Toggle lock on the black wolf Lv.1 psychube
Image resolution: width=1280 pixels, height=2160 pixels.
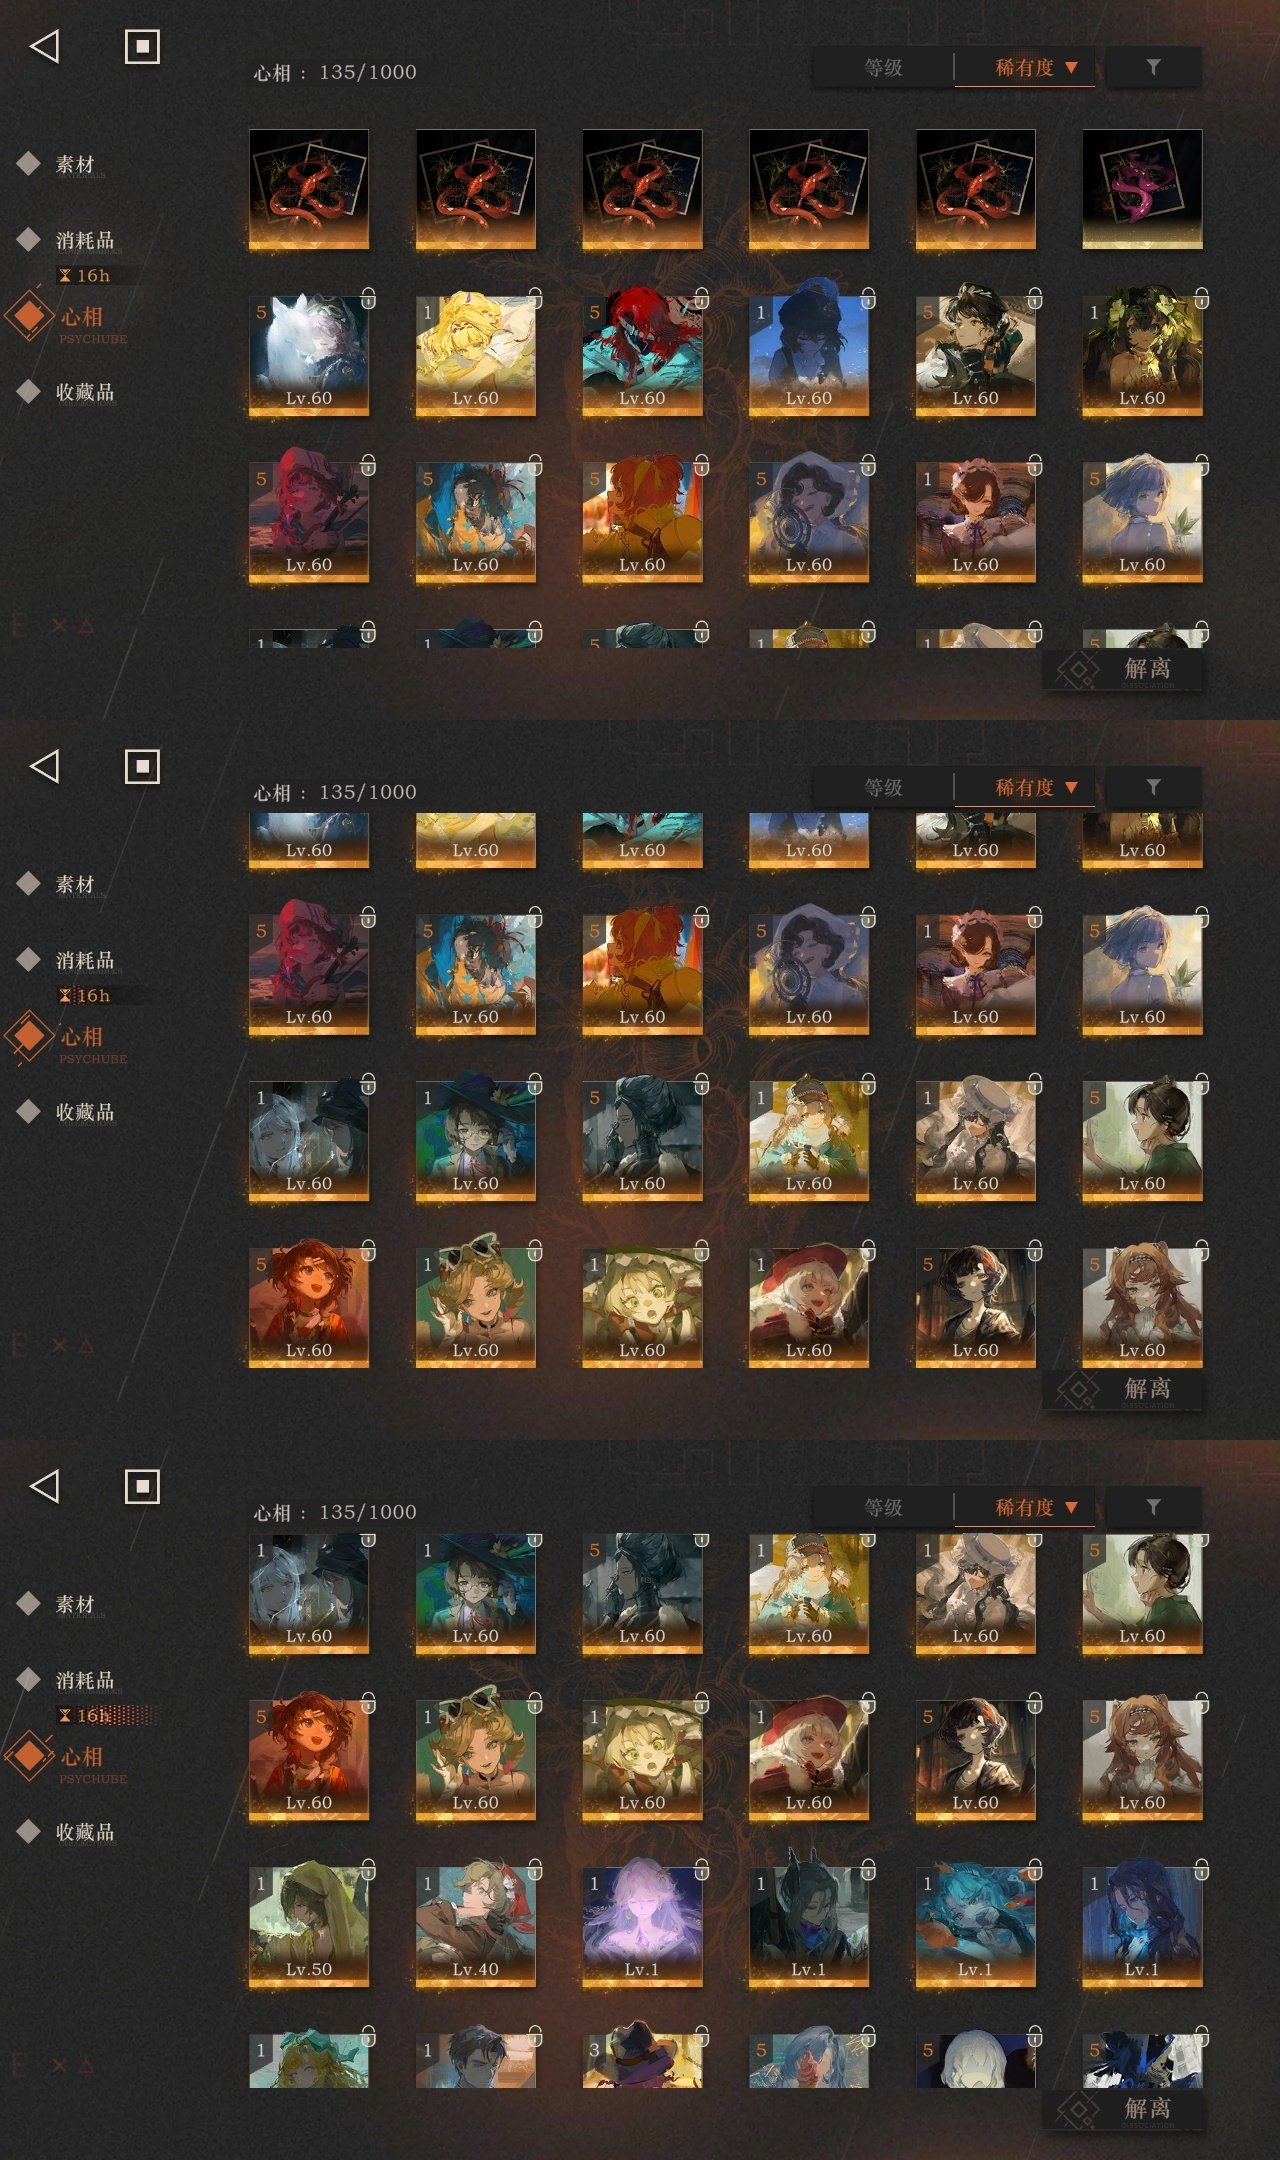868,1869
